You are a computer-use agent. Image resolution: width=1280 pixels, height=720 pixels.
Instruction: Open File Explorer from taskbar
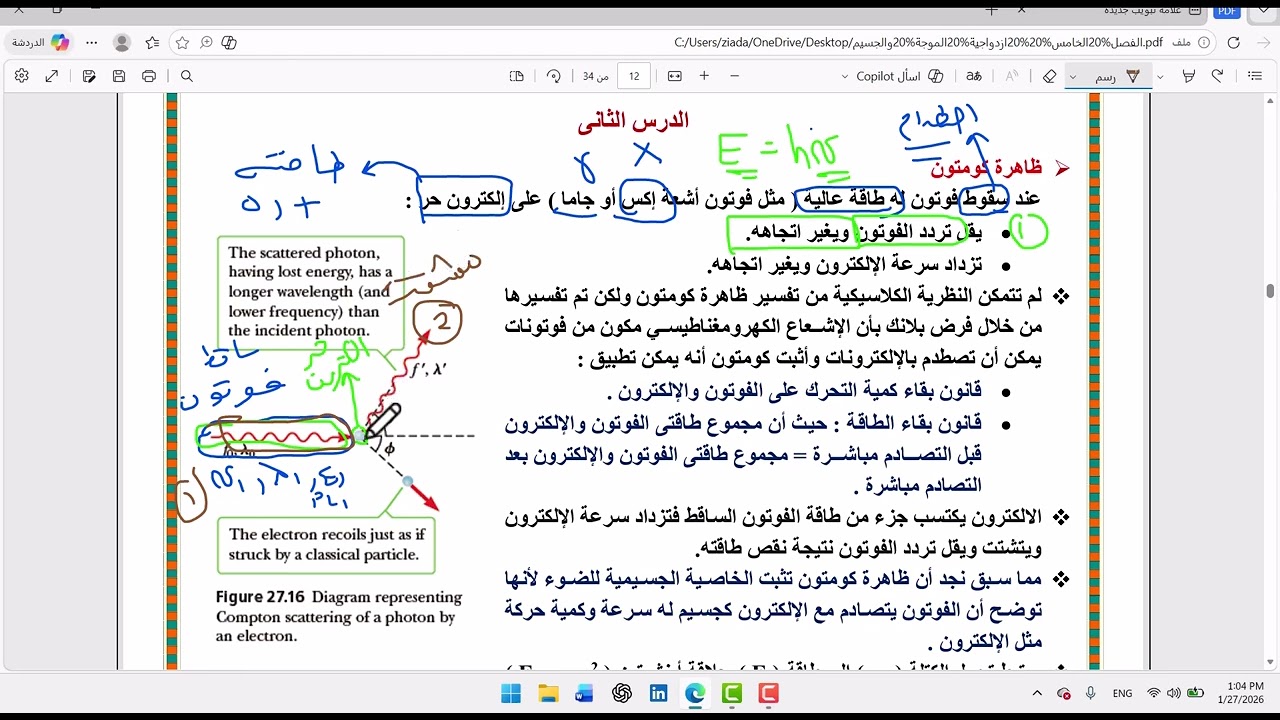pyautogui.click(x=548, y=693)
